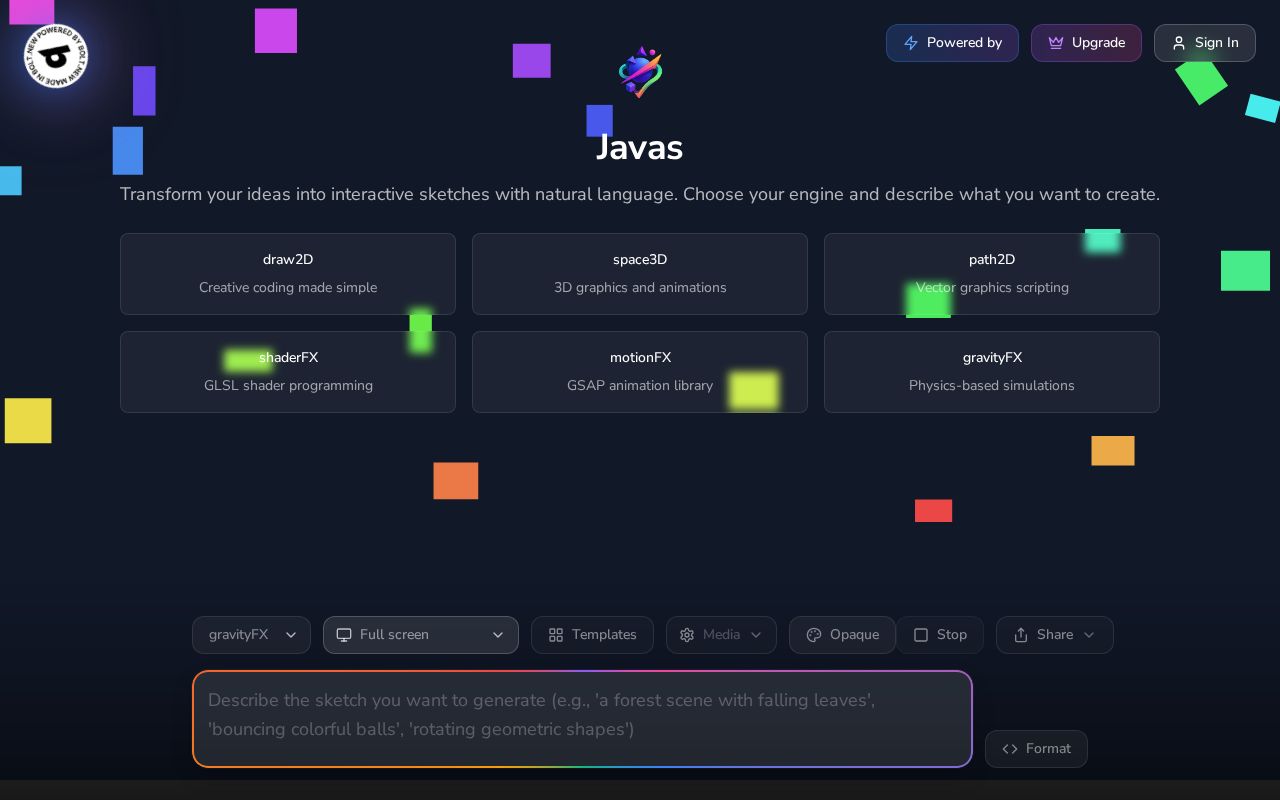Click palette icon beside Opaque
The width and height of the screenshot is (1280, 800).
pyautogui.click(x=814, y=635)
